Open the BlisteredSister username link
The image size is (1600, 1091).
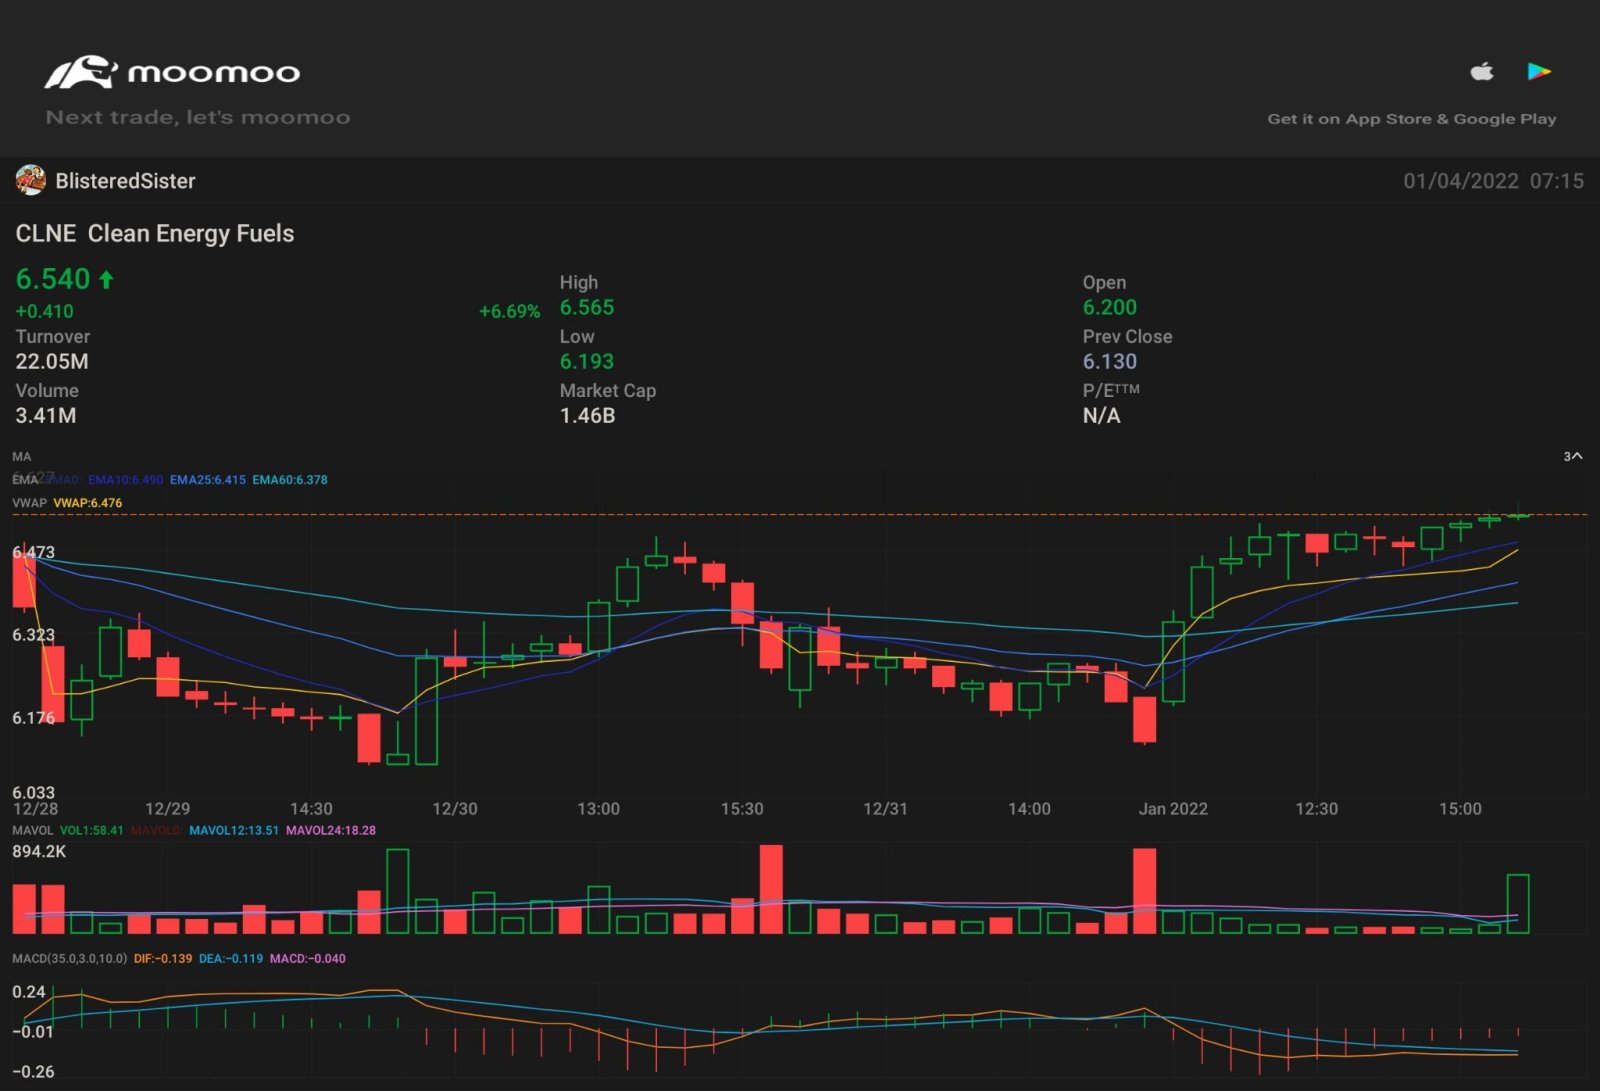pyautogui.click(x=125, y=181)
